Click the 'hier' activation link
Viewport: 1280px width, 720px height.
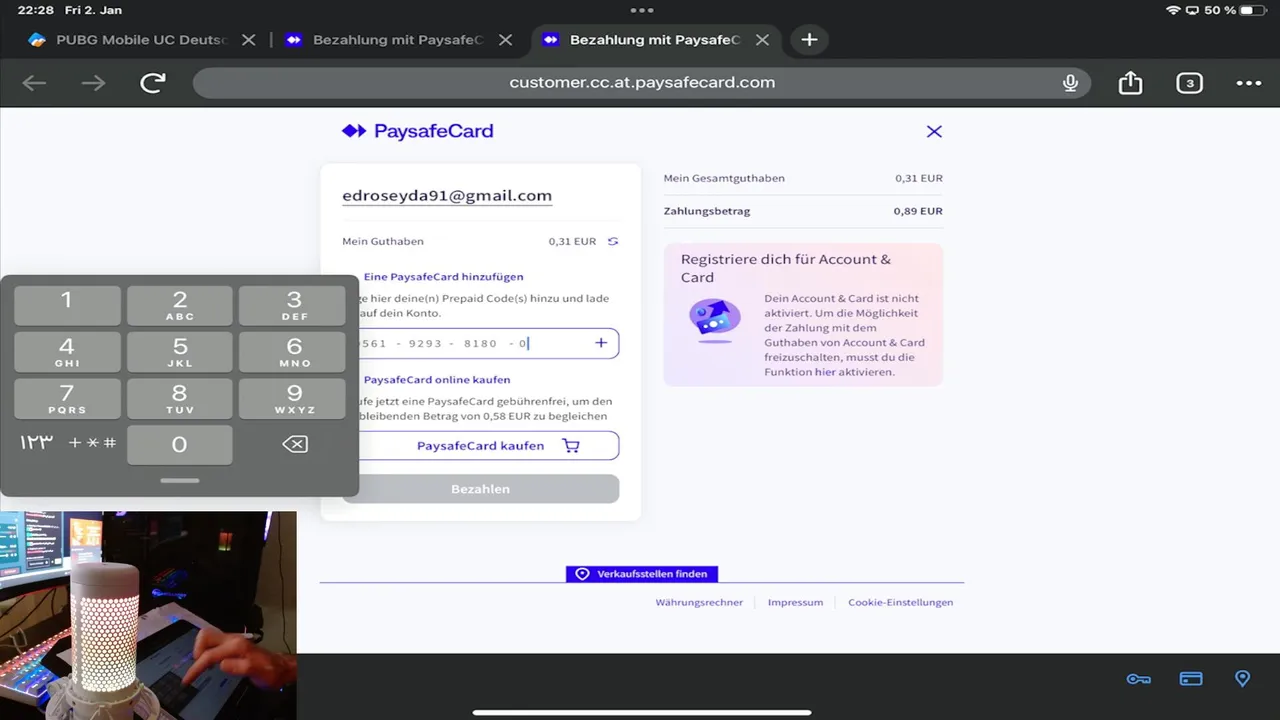coord(824,372)
